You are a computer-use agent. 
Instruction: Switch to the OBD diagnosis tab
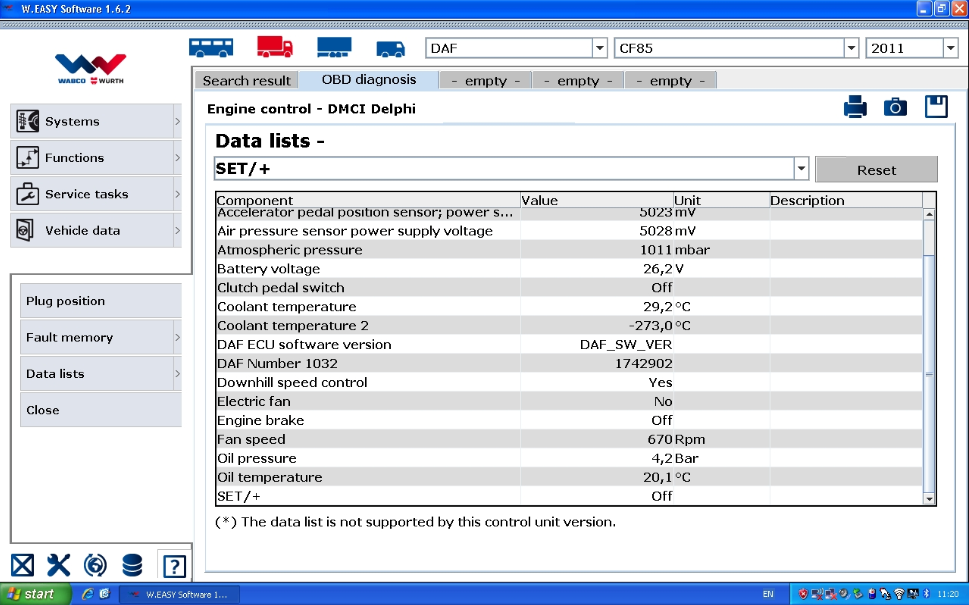click(x=369, y=80)
